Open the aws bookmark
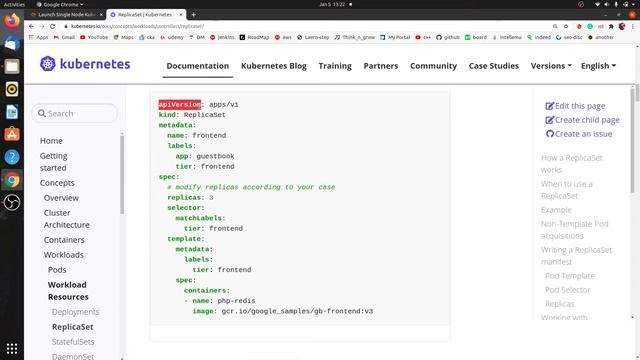This screenshot has width=640, height=360. pyautogui.click(x=283, y=37)
